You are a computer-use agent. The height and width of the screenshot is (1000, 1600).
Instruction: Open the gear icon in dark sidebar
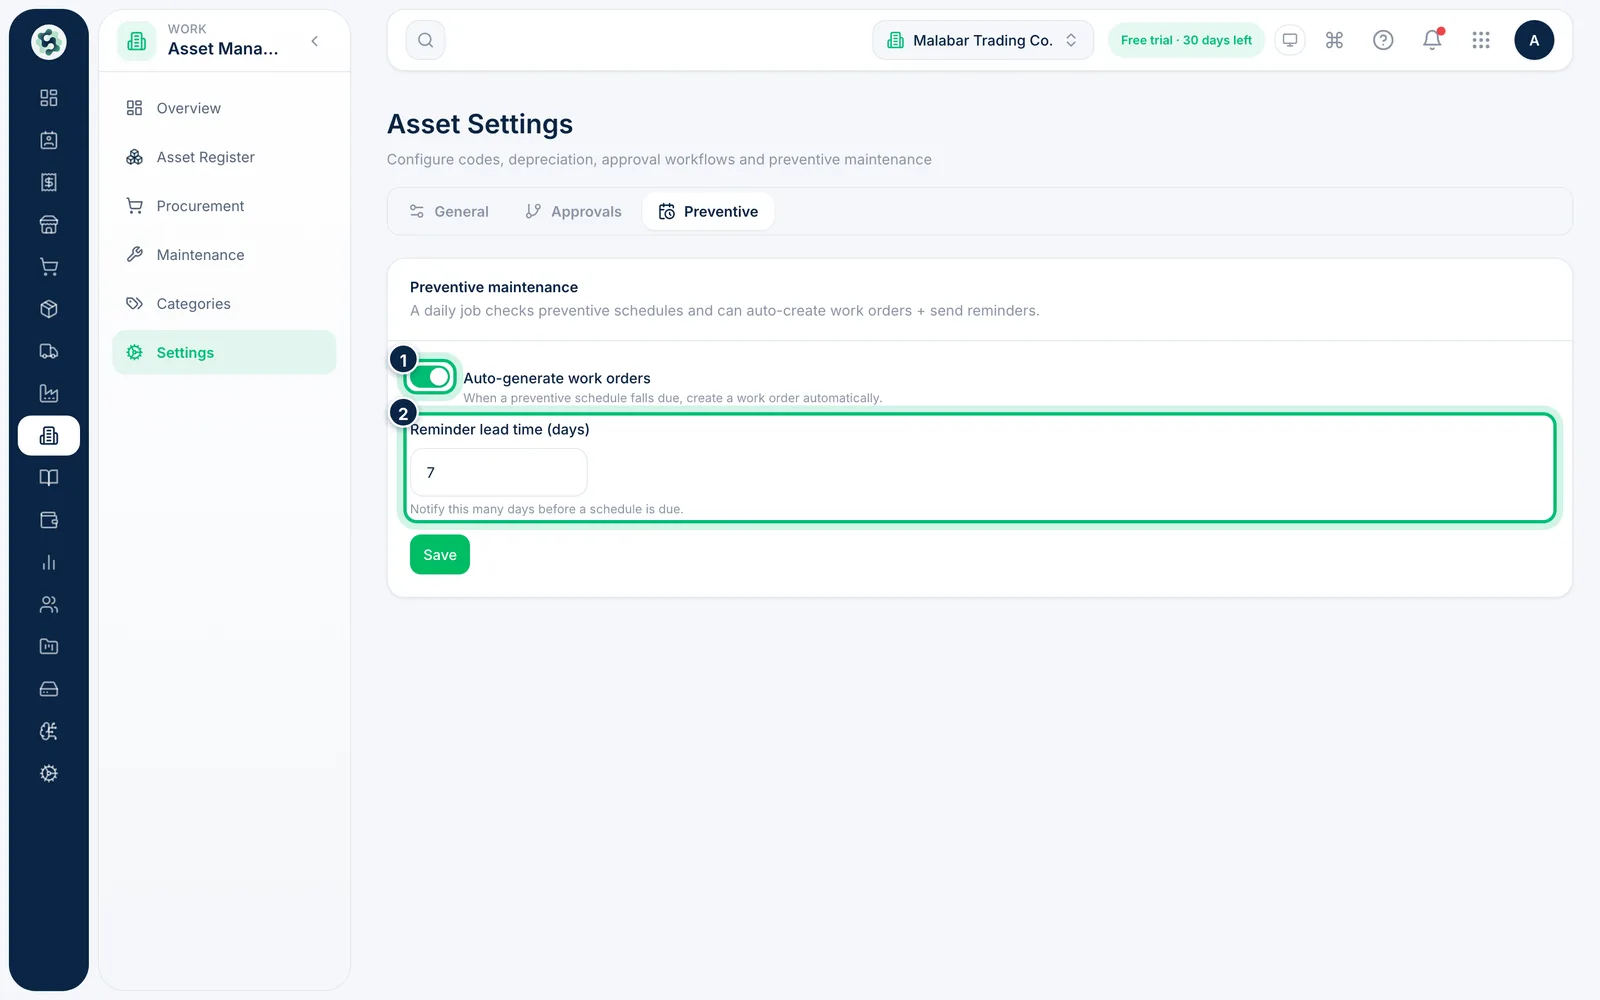click(x=48, y=774)
